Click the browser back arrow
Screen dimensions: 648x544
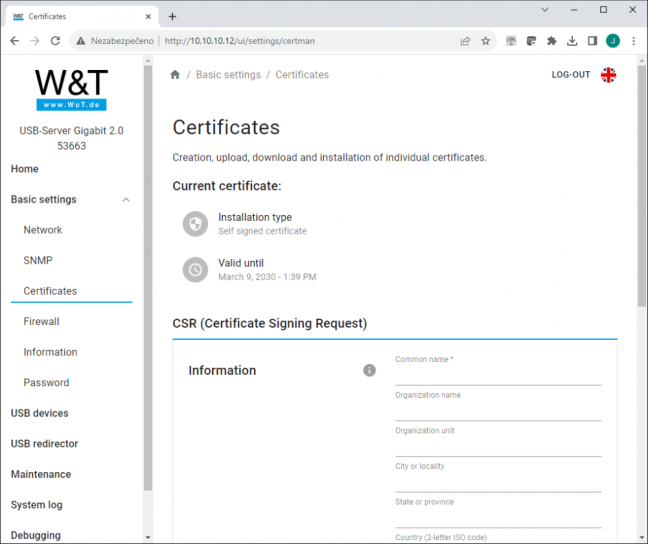[15, 41]
